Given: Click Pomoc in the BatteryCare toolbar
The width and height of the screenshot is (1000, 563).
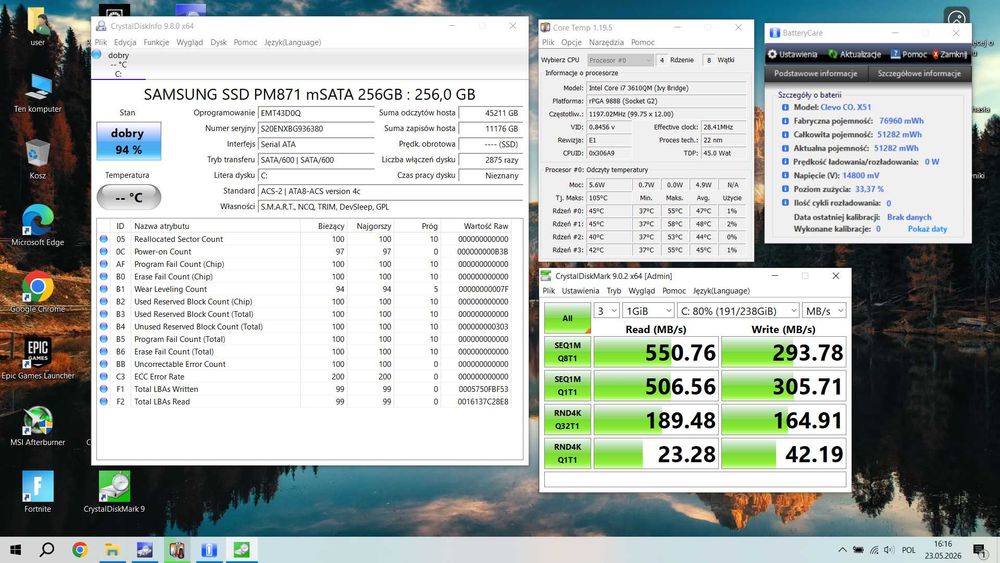Looking at the screenshot, I should coord(909,54).
